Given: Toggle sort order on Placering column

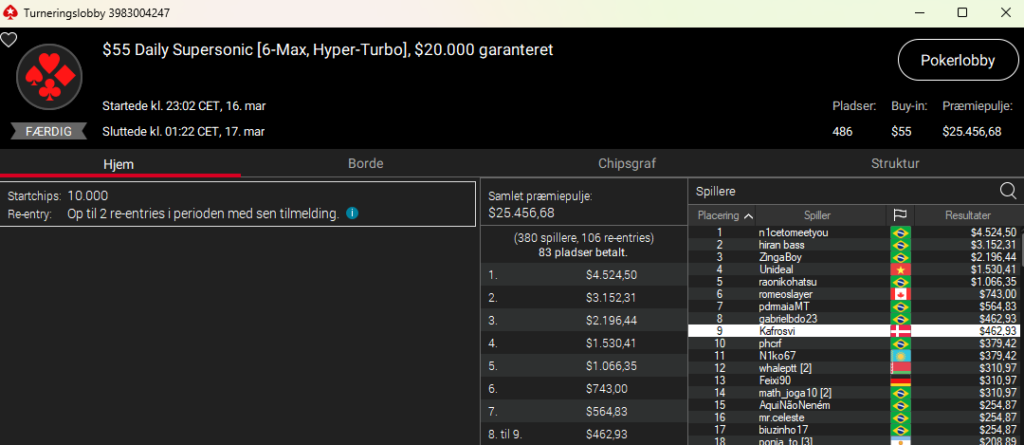Looking at the screenshot, I should click(726, 215).
